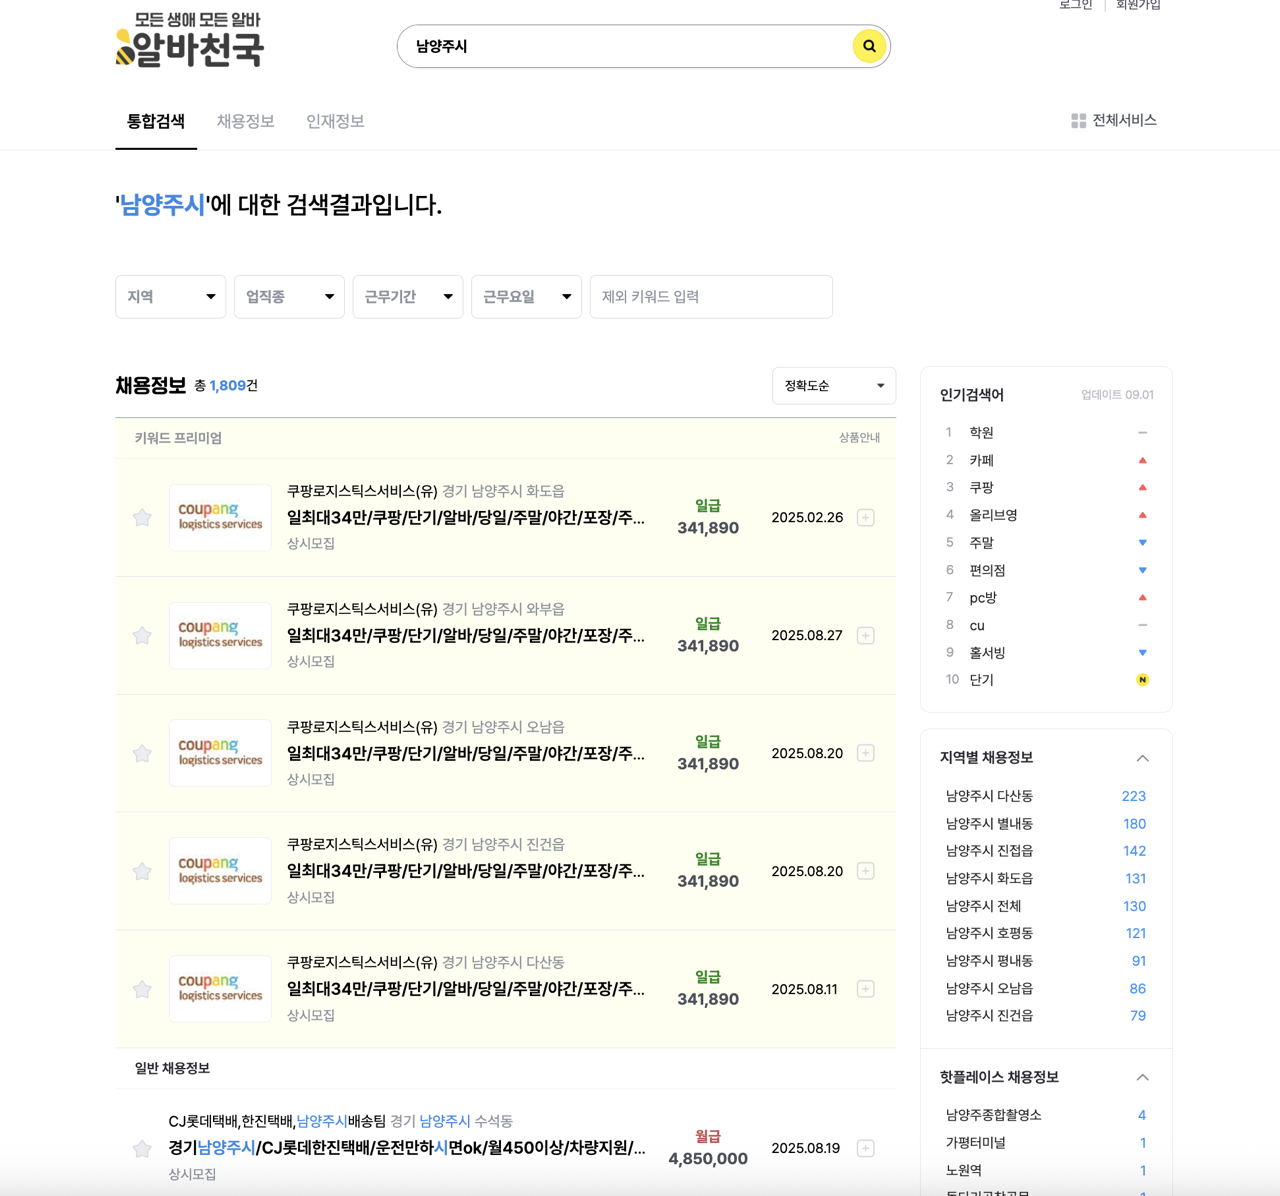Click the 회원가입 link

point(1138,5)
